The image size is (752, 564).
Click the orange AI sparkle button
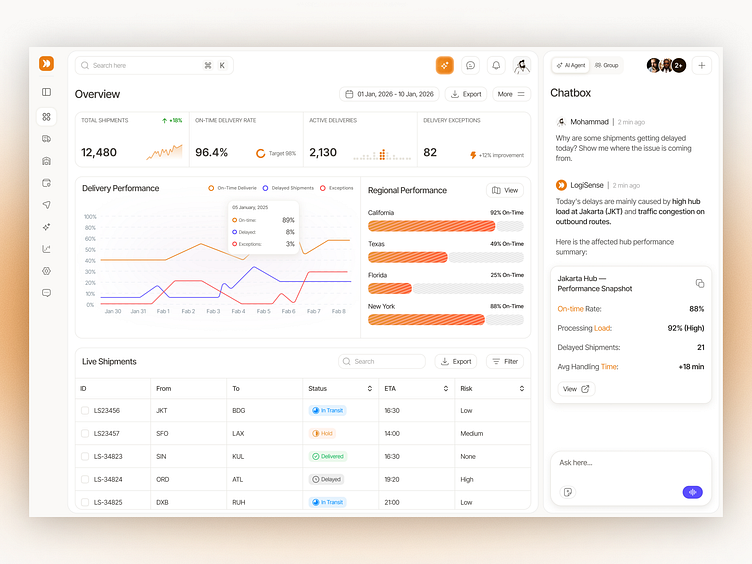click(x=445, y=65)
